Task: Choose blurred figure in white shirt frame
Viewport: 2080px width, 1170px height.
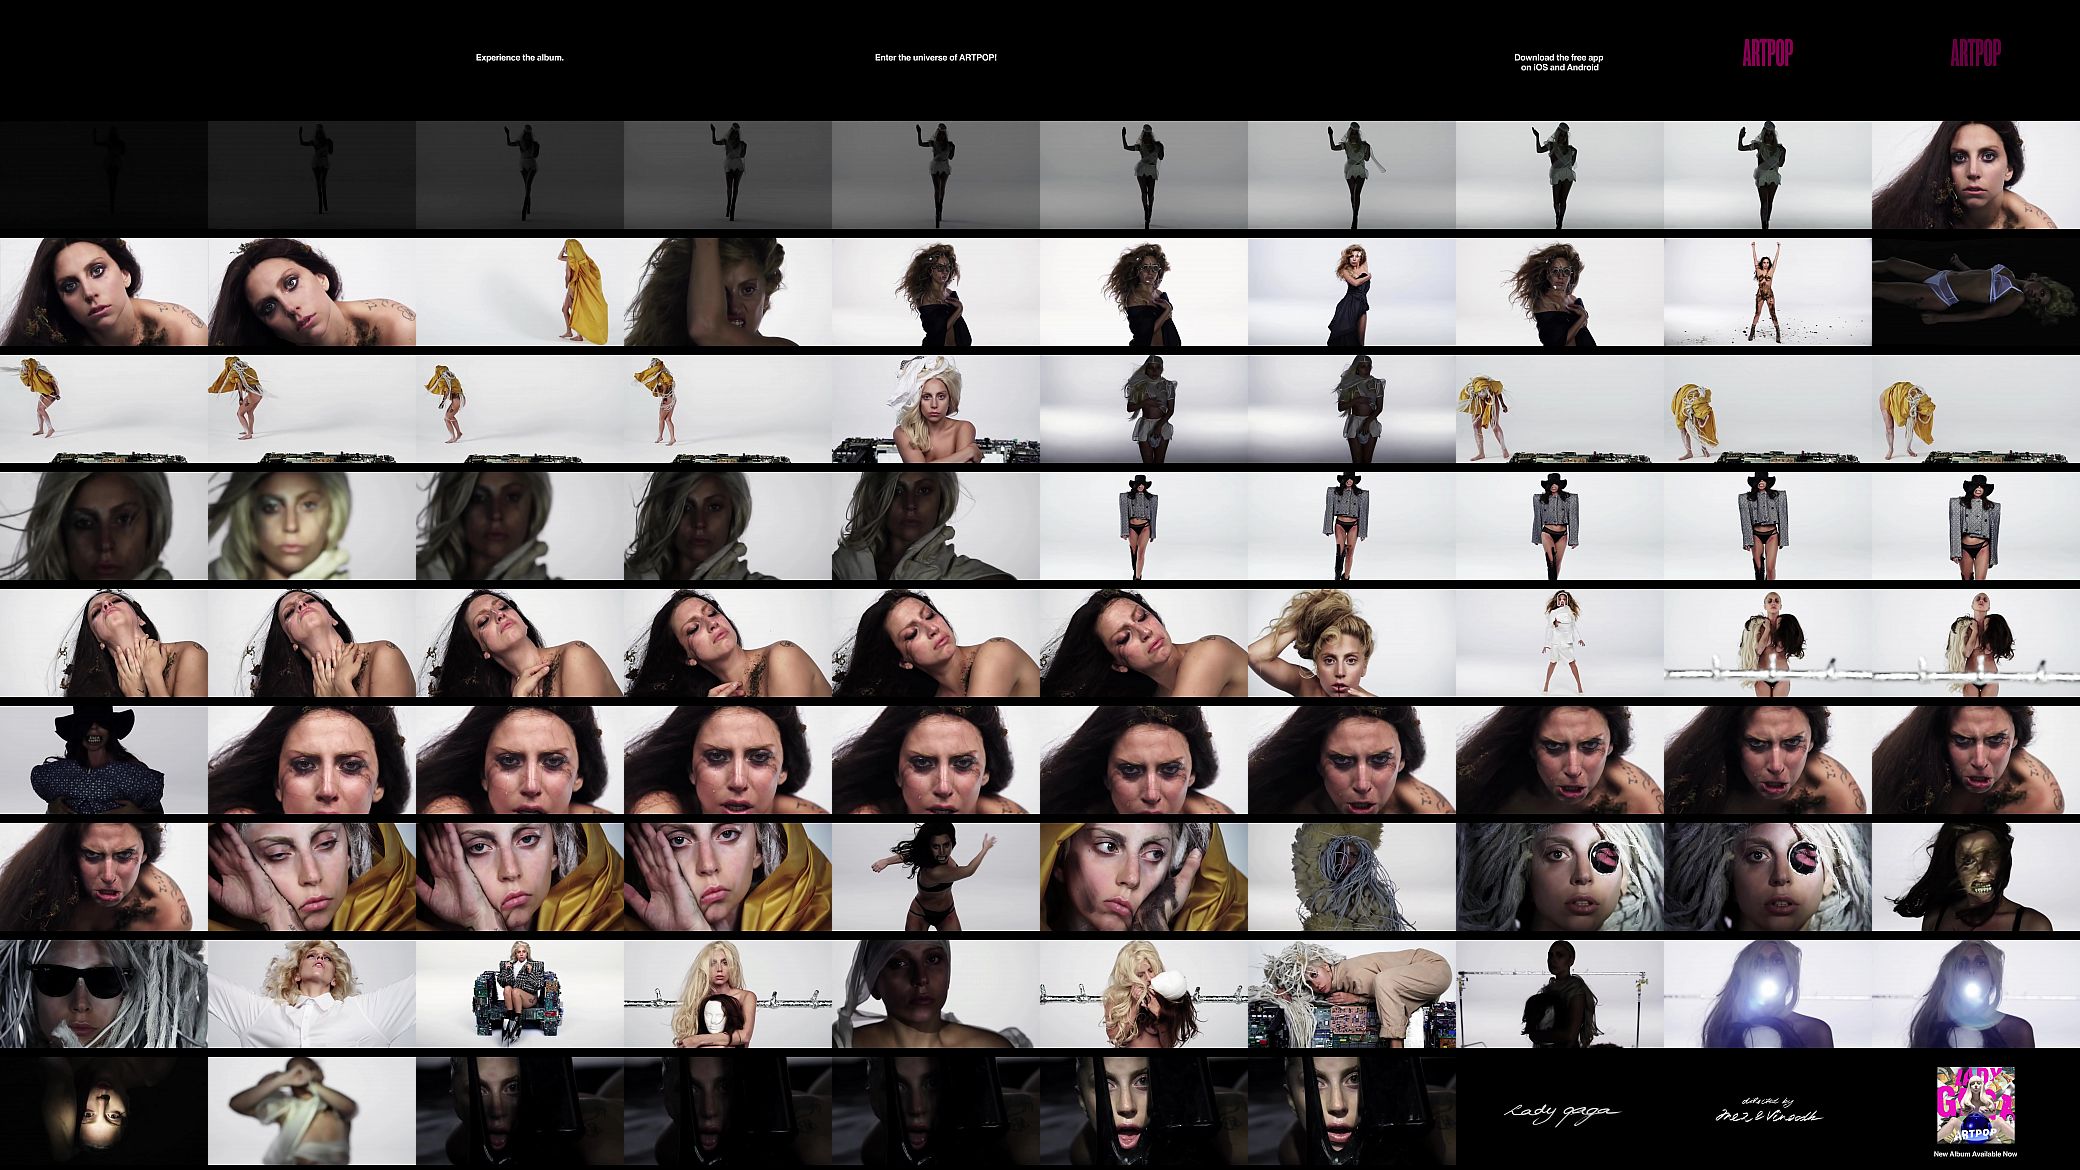Action: click(x=312, y=1112)
